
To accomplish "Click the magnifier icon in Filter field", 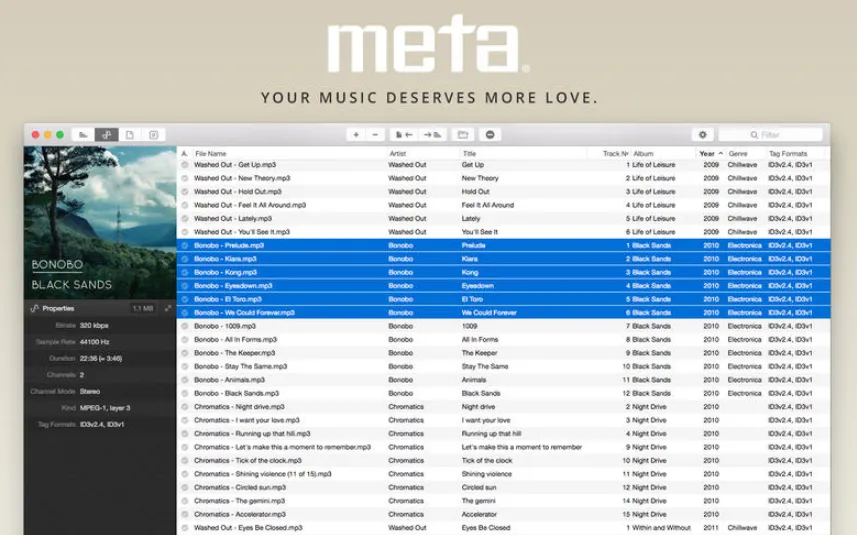I will pyautogui.click(x=754, y=134).
